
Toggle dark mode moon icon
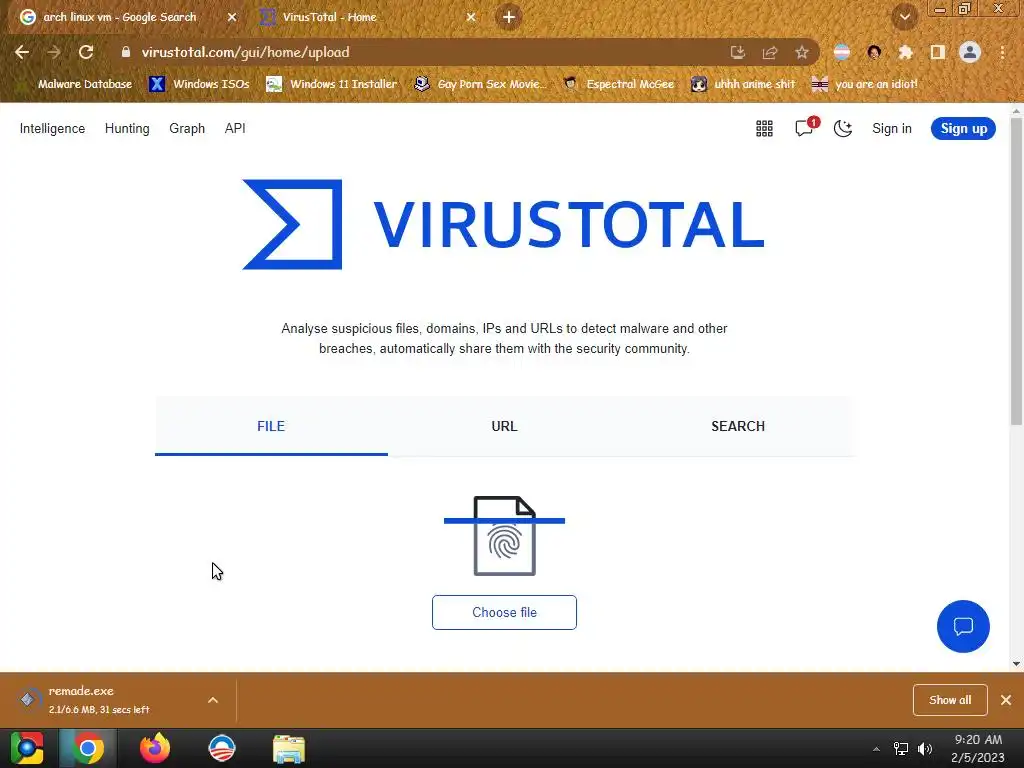click(843, 129)
